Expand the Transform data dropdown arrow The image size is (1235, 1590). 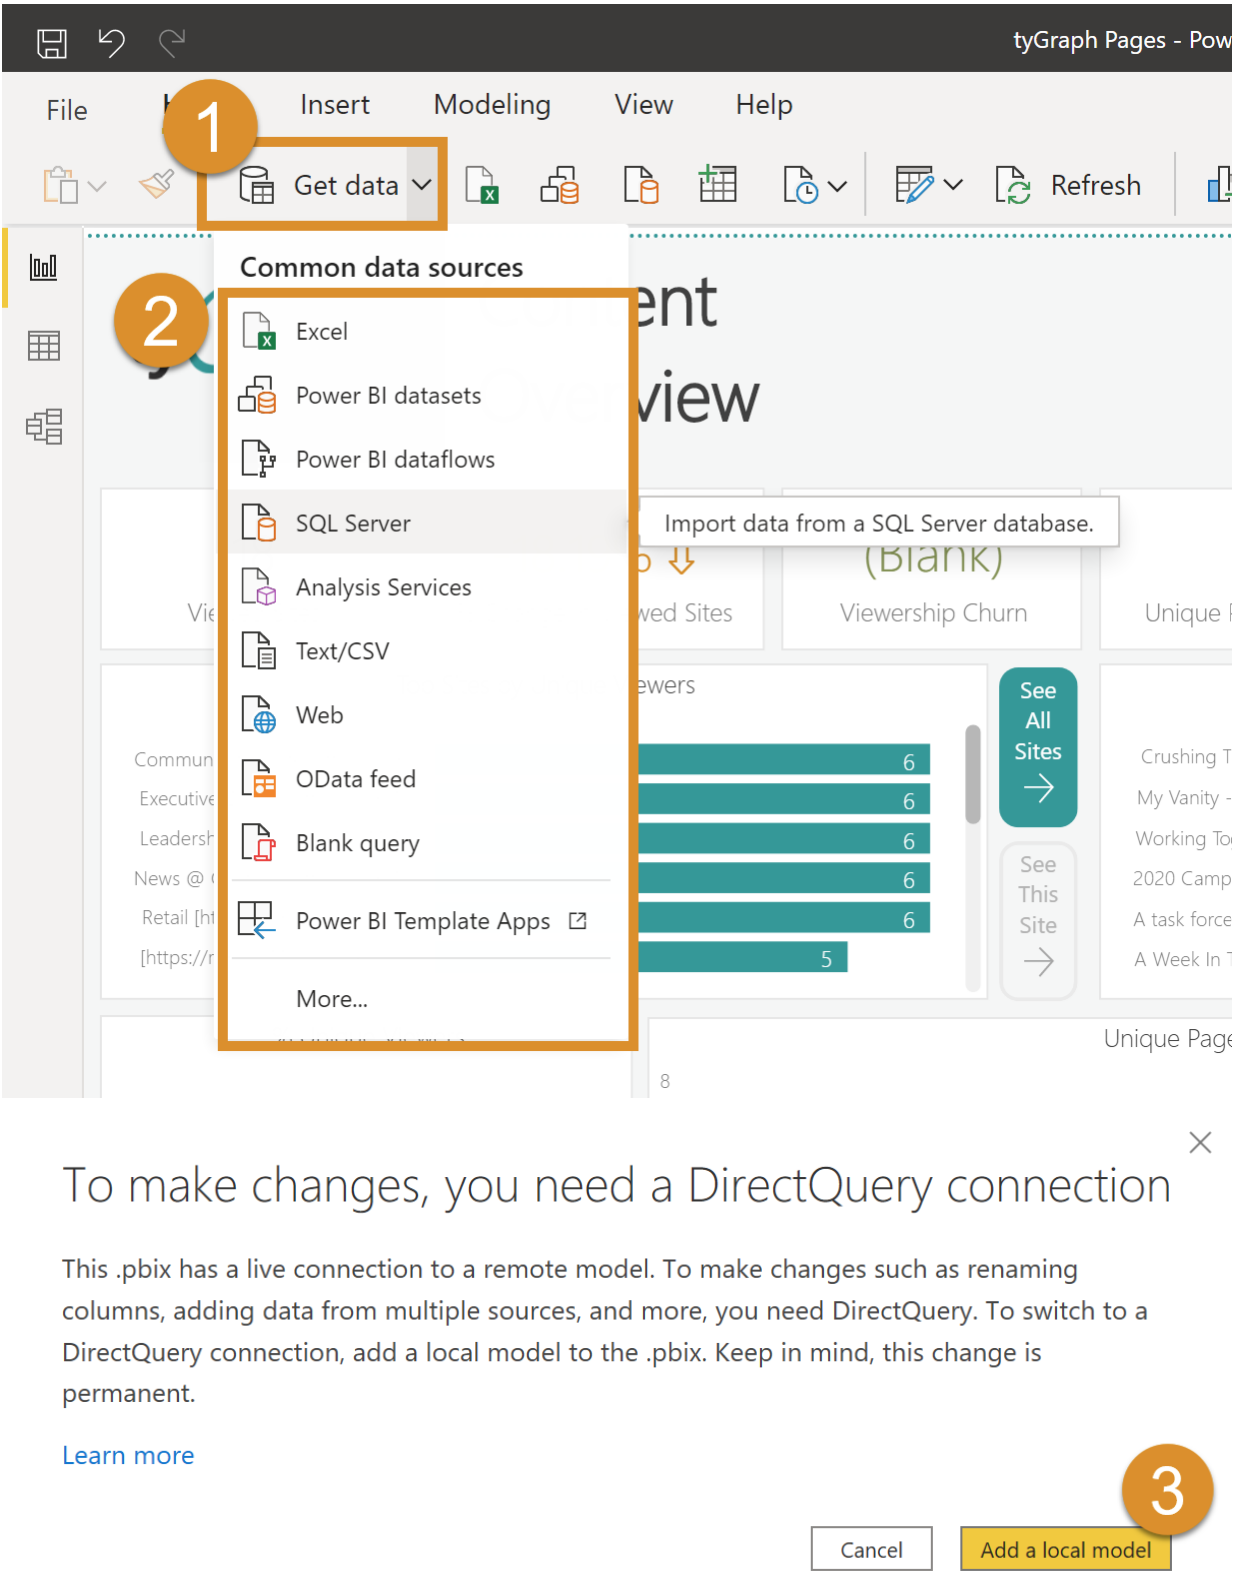coord(953,186)
